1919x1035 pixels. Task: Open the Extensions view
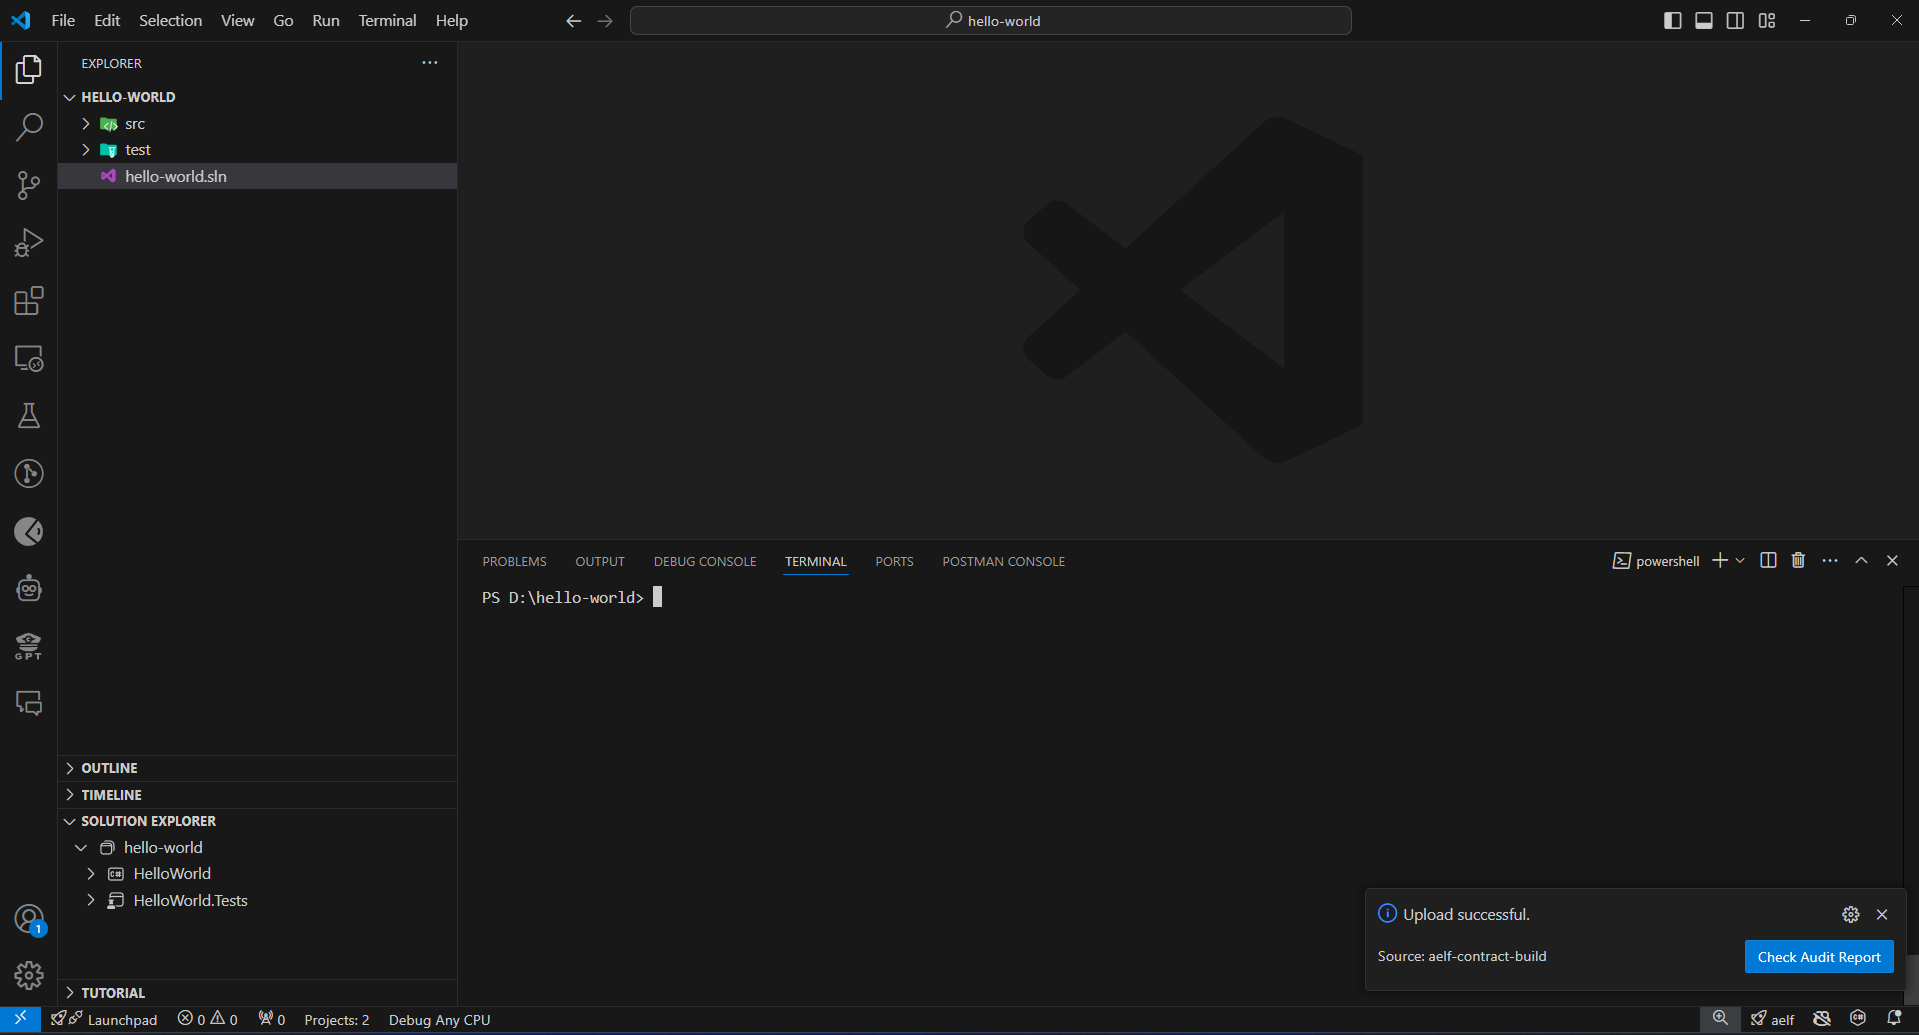[x=29, y=301]
